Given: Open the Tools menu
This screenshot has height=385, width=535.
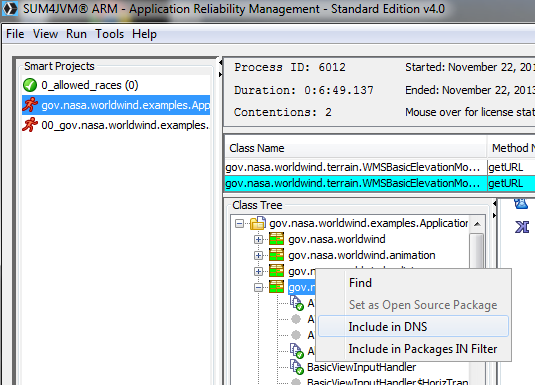Looking at the screenshot, I should point(109,34).
